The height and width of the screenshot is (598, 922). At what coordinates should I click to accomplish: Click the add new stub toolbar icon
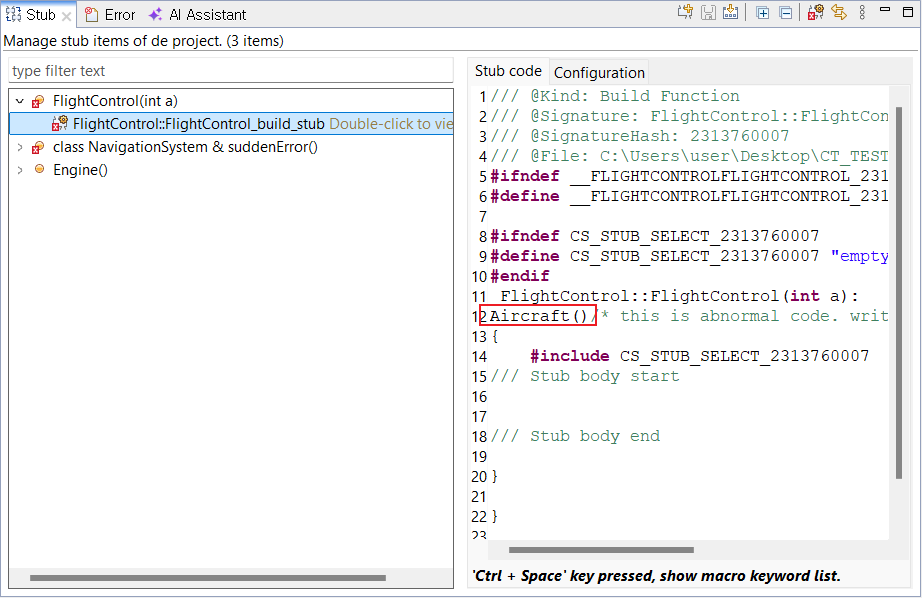pyautogui.click(x=685, y=12)
